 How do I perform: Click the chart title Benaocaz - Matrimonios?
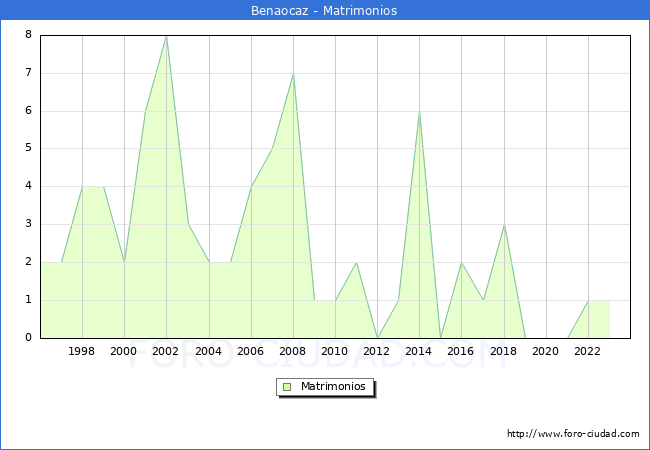(x=324, y=11)
